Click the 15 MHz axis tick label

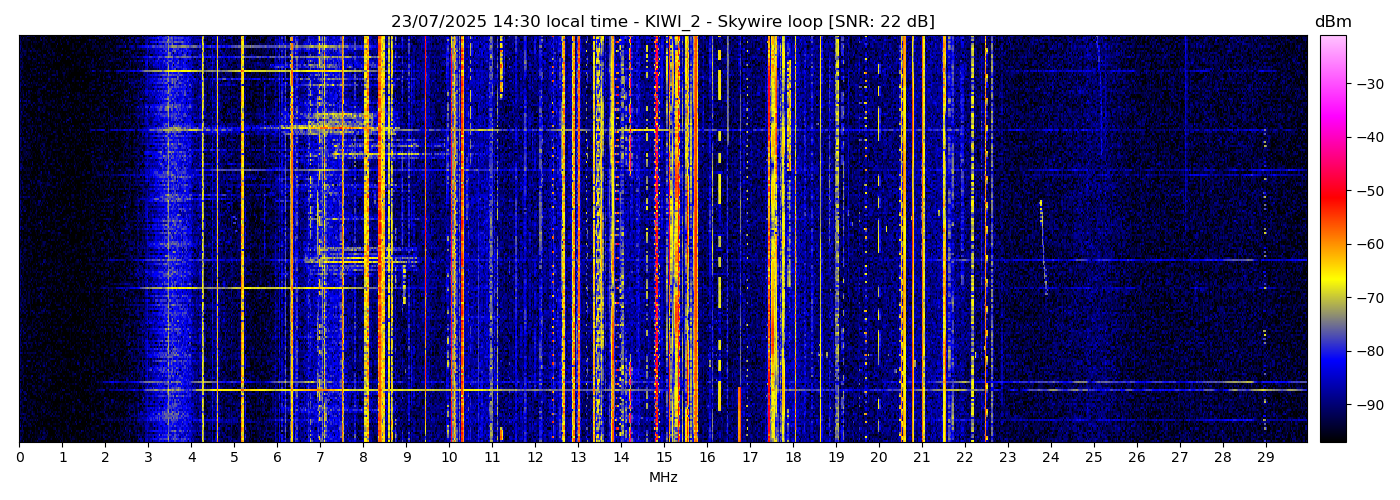coord(664,458)
